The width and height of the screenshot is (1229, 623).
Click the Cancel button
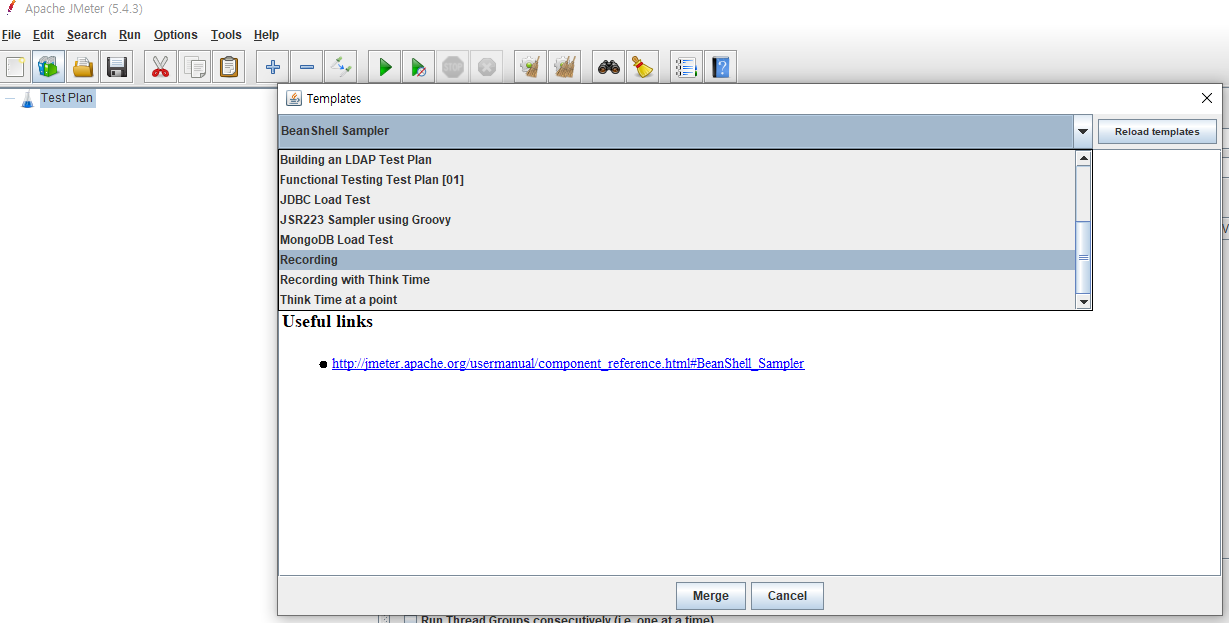[787, 596]
